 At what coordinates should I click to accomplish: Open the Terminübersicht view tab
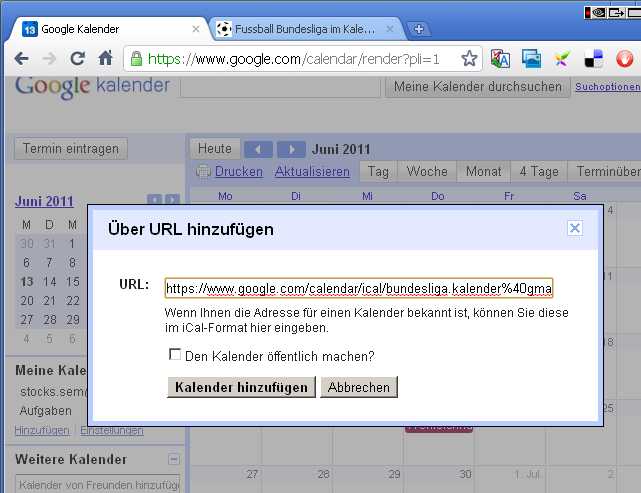pos(605,171)
